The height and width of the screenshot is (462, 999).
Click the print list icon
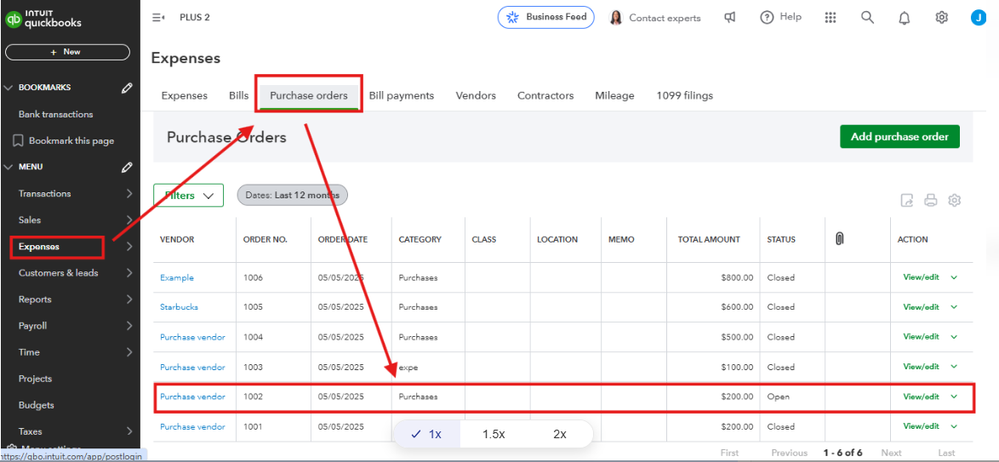click(x=931, y=200)
